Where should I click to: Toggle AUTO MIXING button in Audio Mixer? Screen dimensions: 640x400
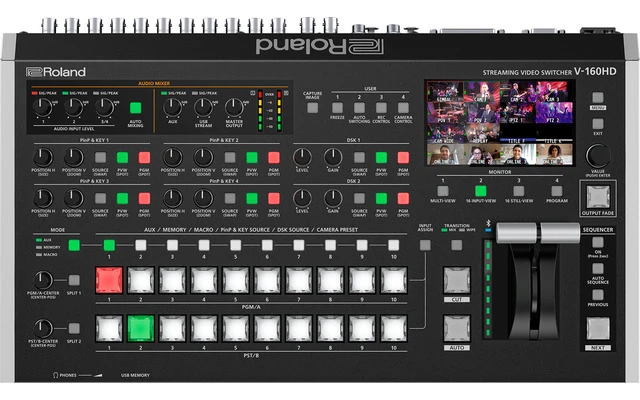click(136, 108)
